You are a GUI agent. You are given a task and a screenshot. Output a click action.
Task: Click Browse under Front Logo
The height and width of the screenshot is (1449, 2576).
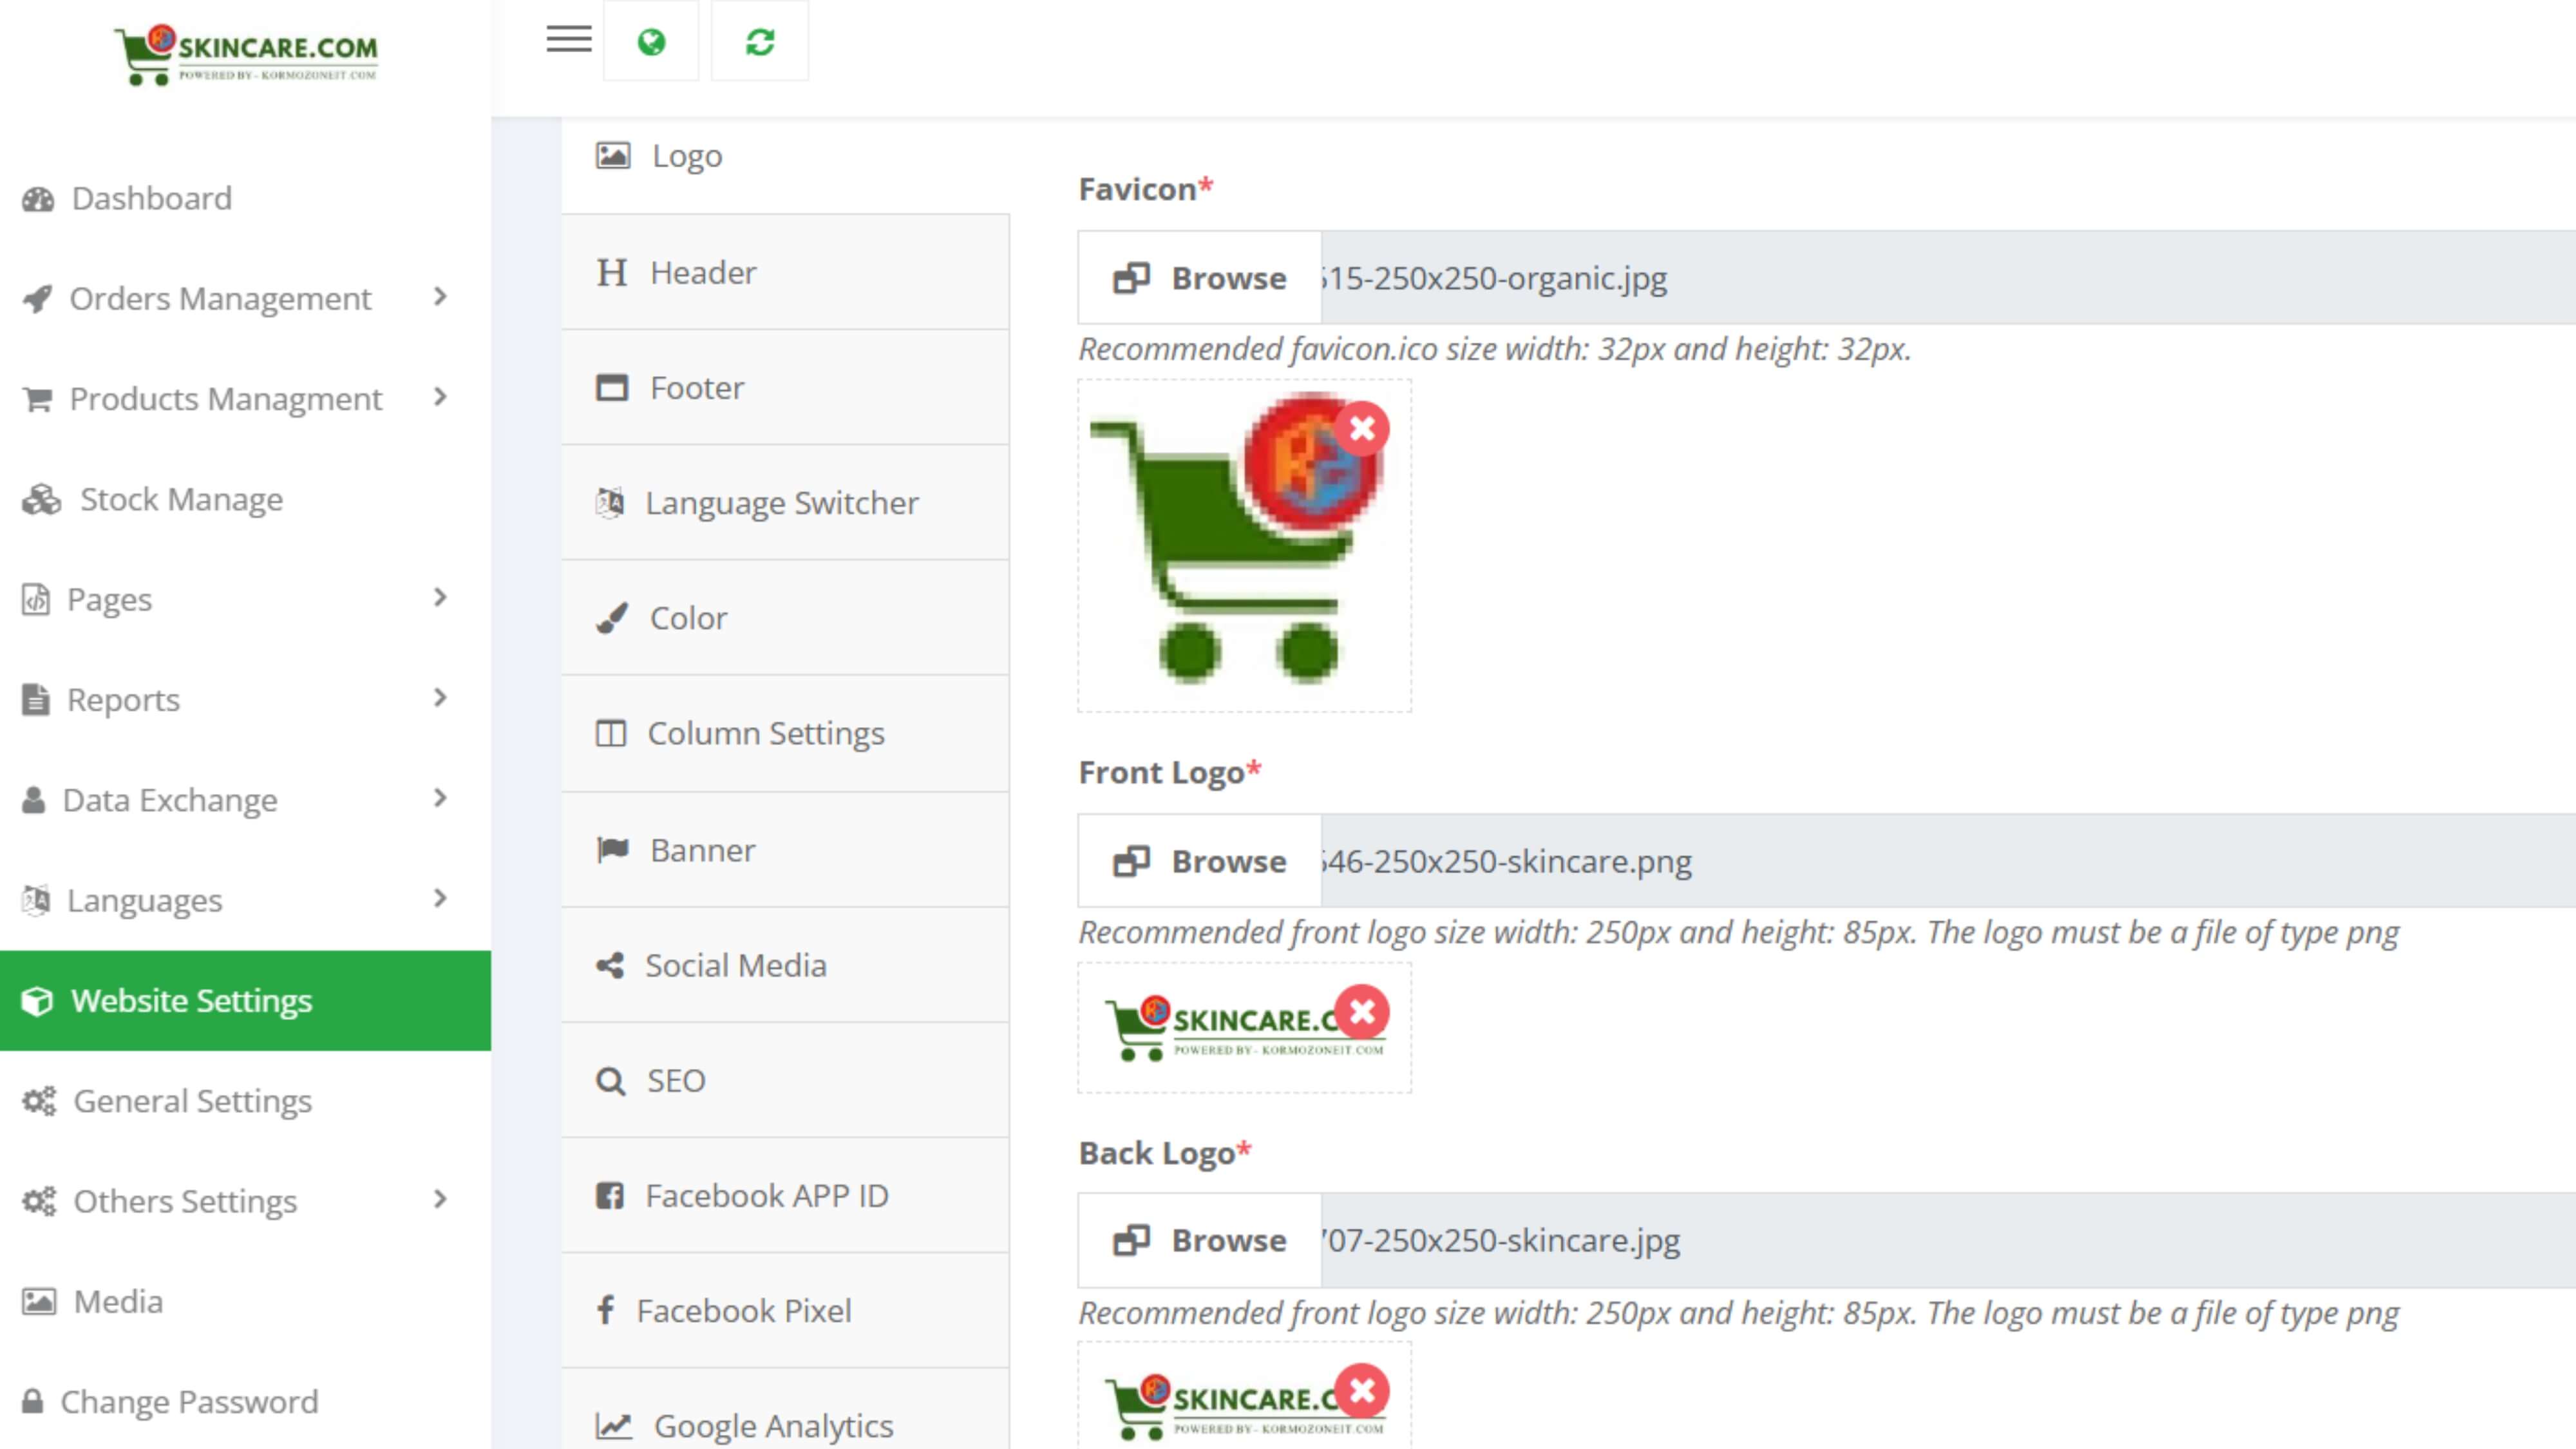[x=1200, y=861]
